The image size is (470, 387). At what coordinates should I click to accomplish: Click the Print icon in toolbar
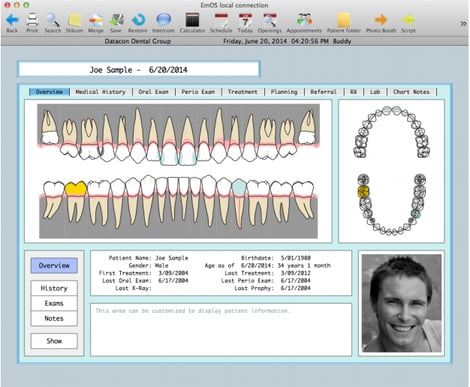pos(32,20)
